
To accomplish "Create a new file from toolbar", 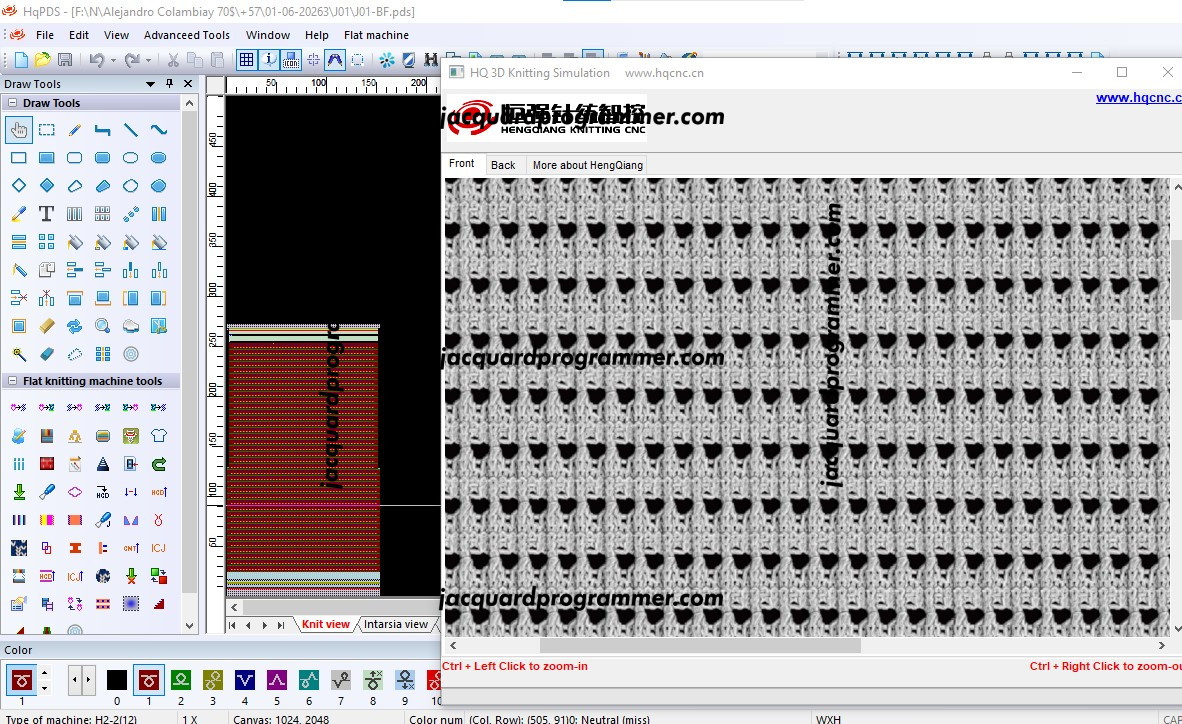I will 21,60.
